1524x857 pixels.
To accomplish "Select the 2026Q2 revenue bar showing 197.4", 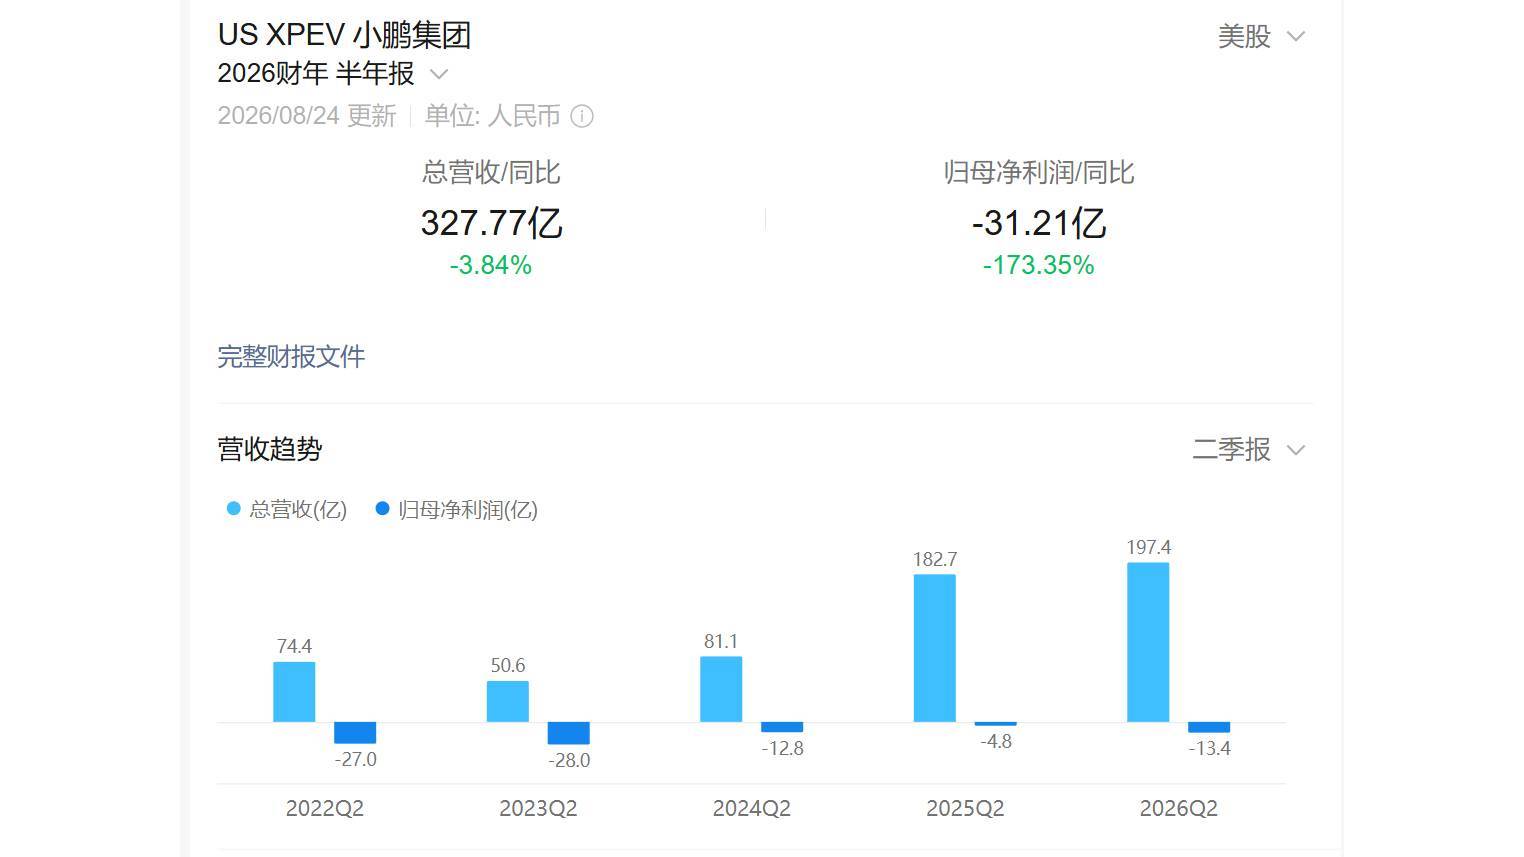I will pos(1148,642).
